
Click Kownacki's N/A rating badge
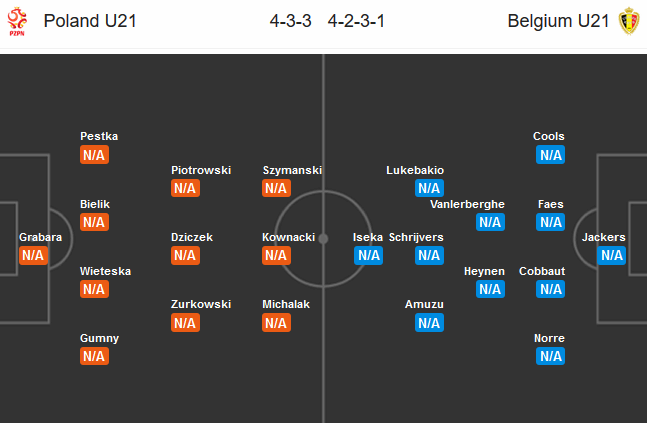(276, 255)
